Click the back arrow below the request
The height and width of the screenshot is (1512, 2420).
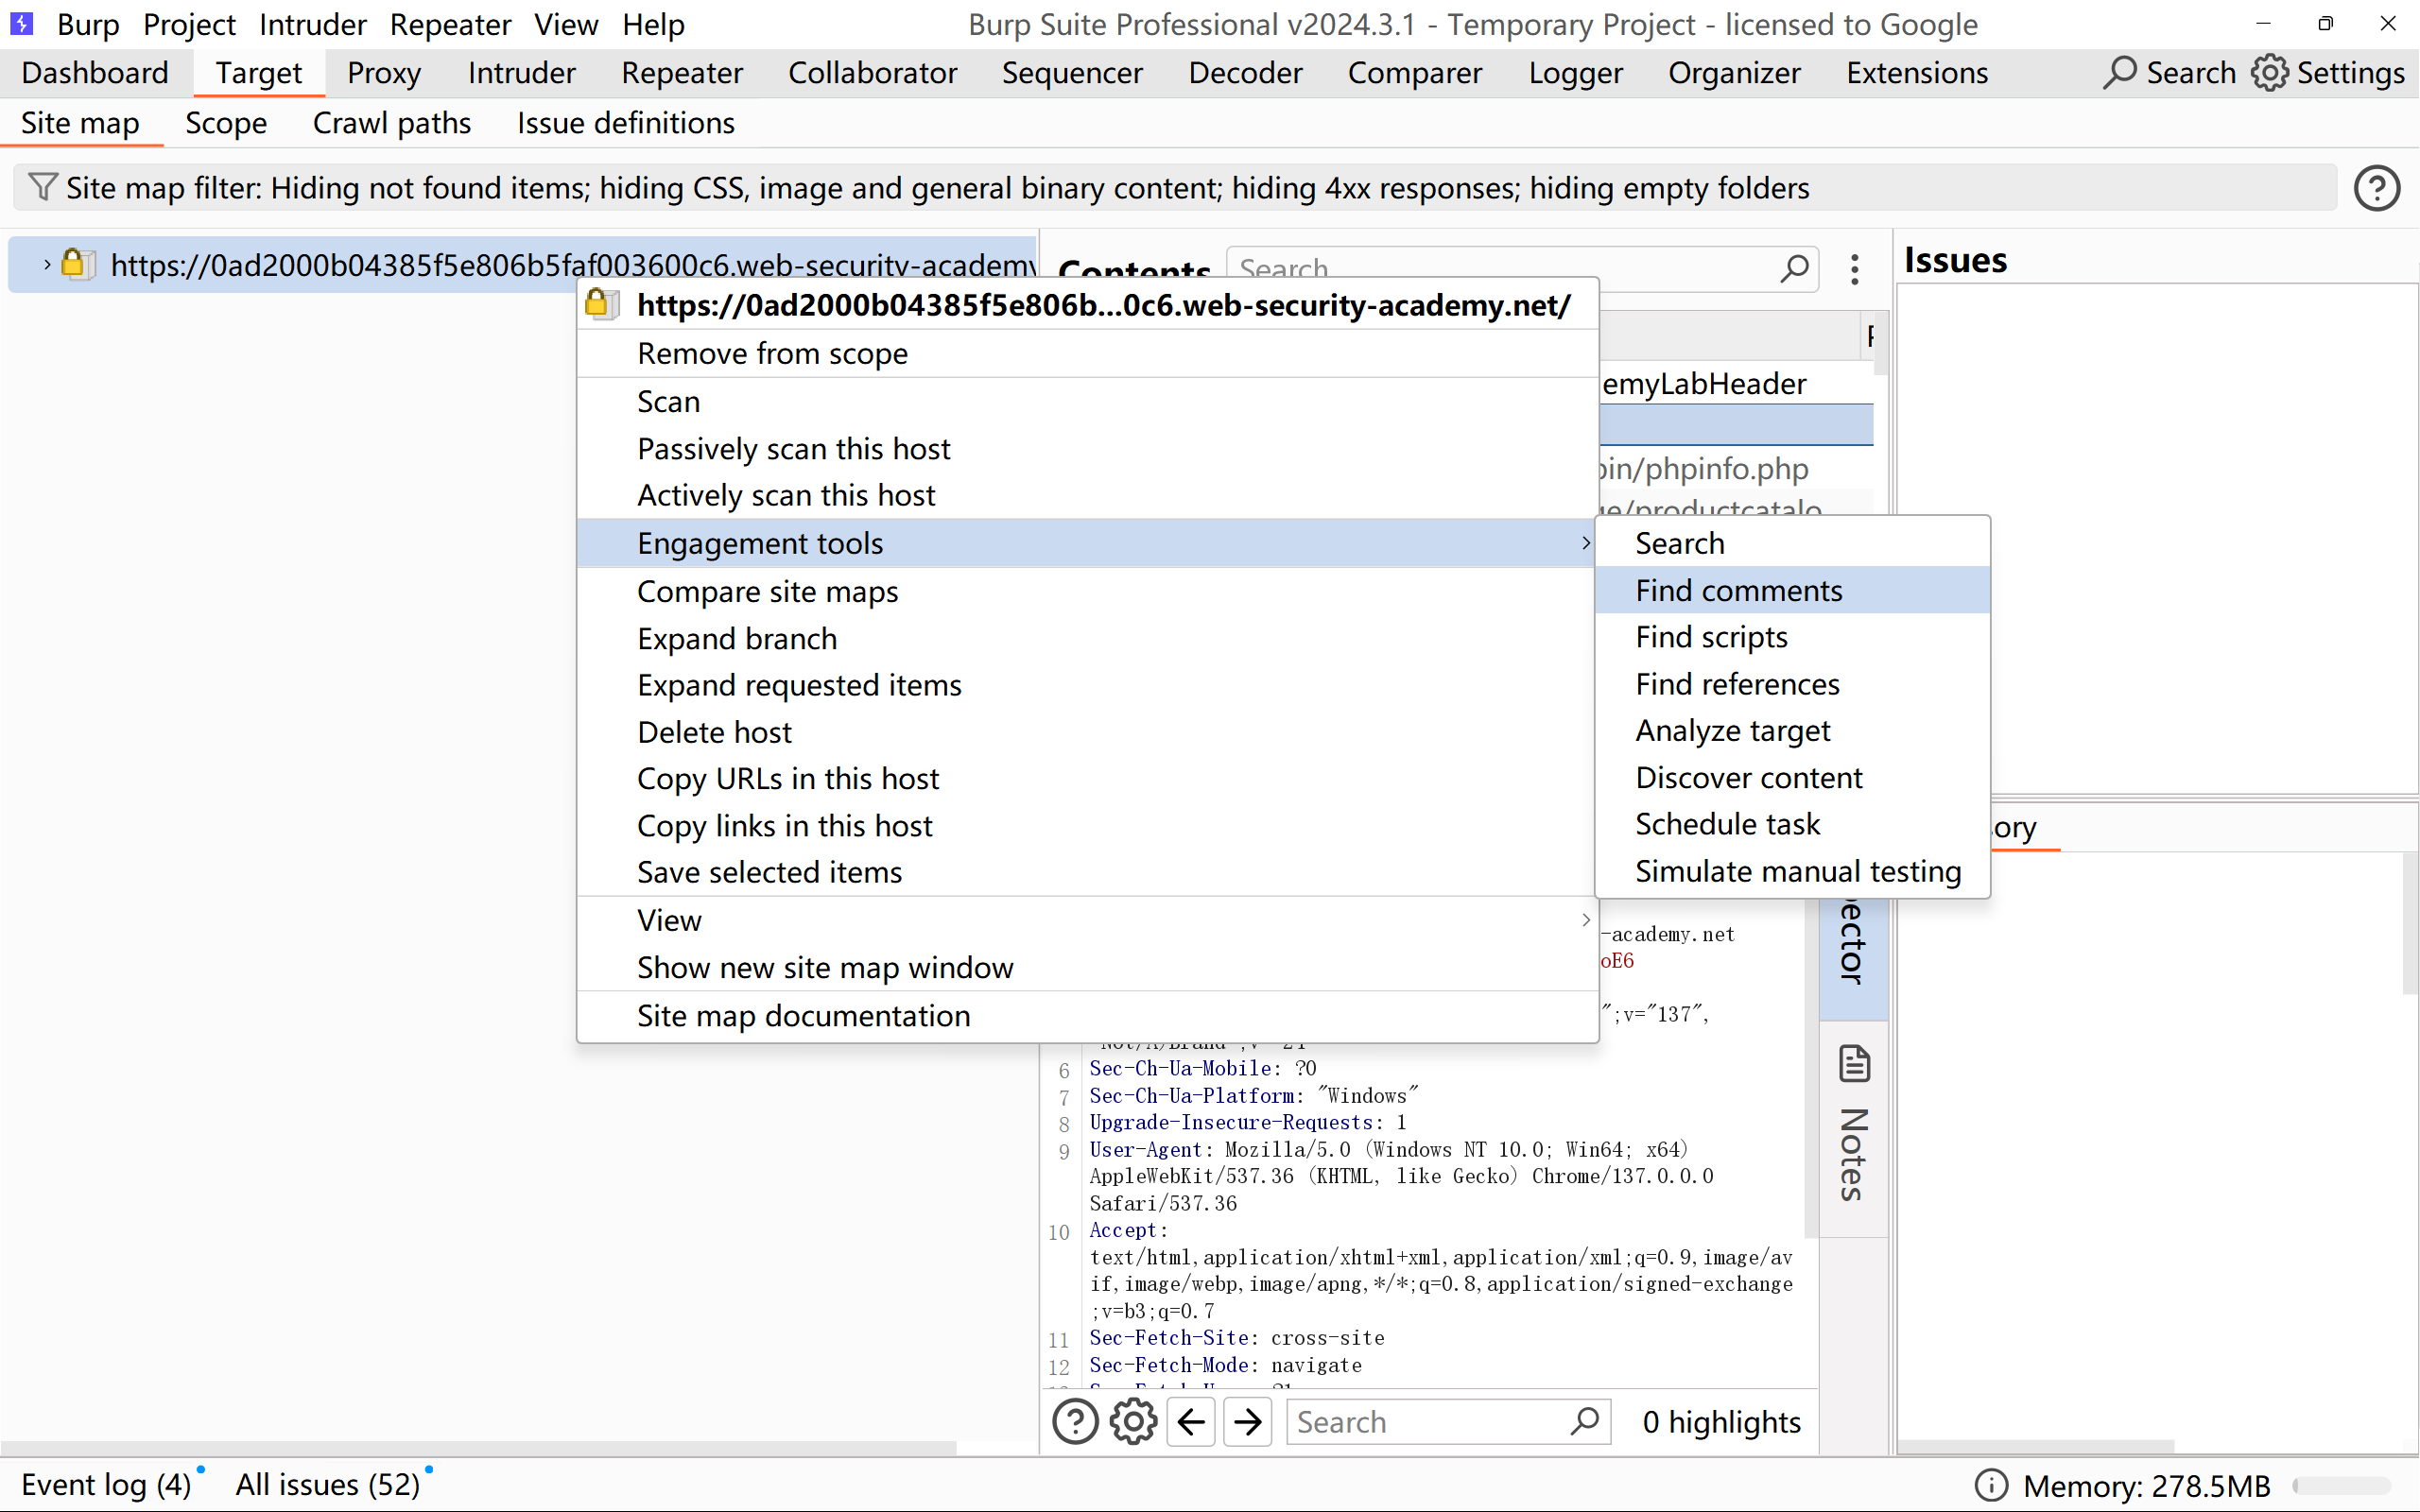point(1191,1422)
